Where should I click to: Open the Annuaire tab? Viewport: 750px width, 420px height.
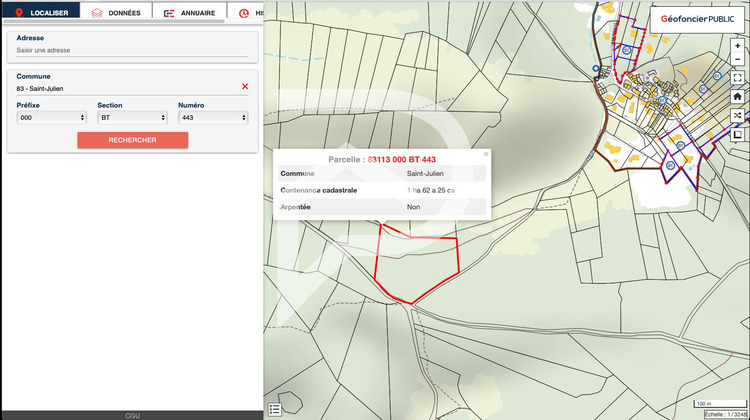(189, 13)
